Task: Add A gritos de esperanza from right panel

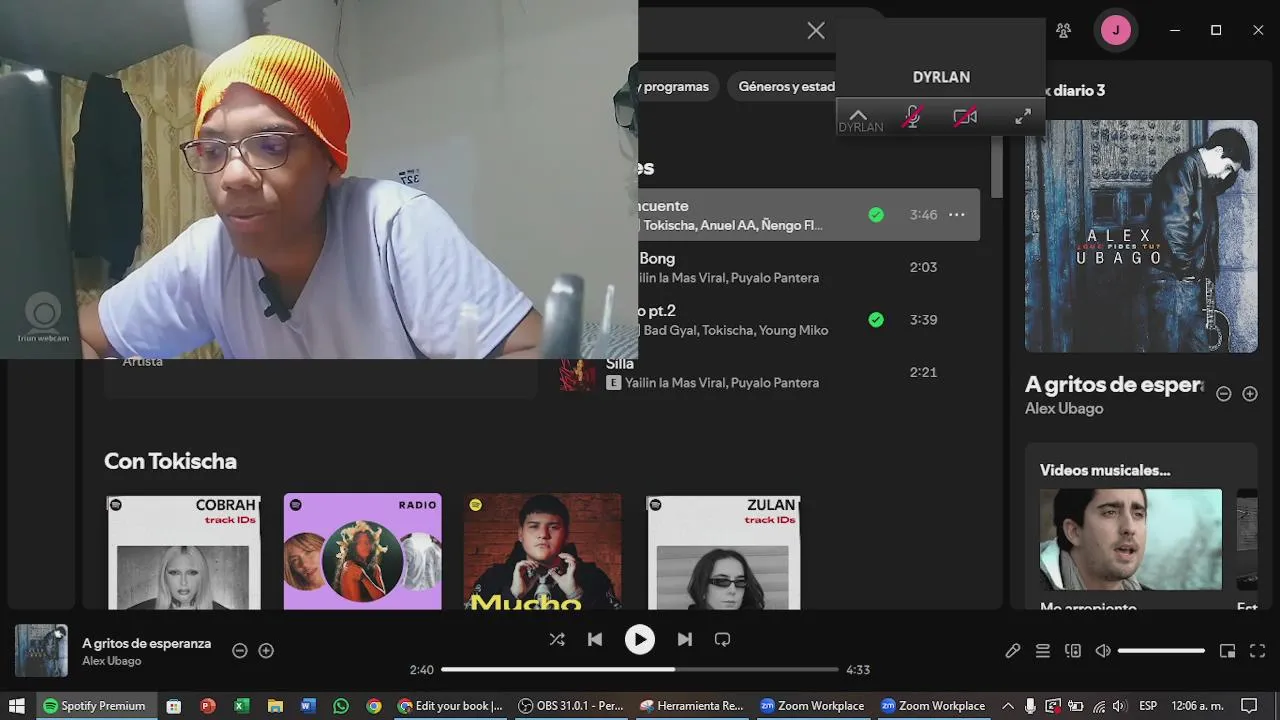Action: pos(1250,394)
